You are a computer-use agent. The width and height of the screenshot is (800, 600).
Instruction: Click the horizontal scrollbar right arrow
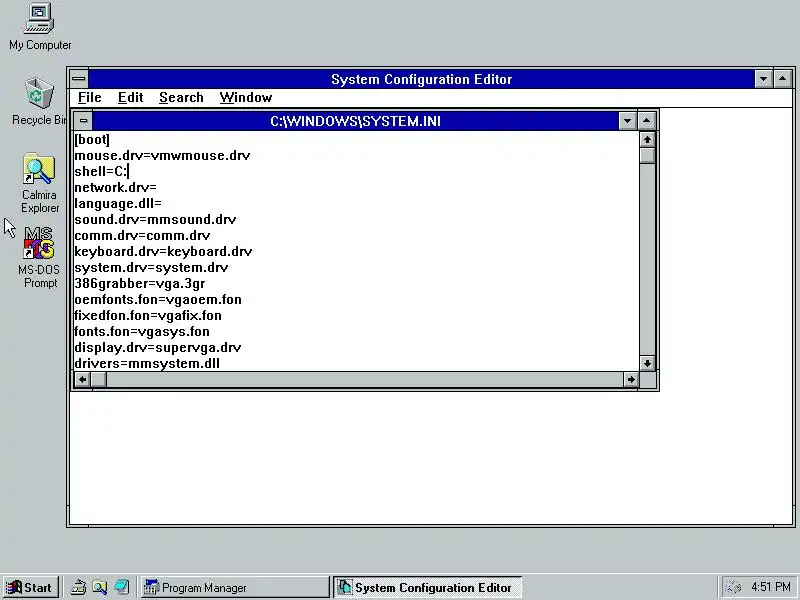[x=631, y=380]
